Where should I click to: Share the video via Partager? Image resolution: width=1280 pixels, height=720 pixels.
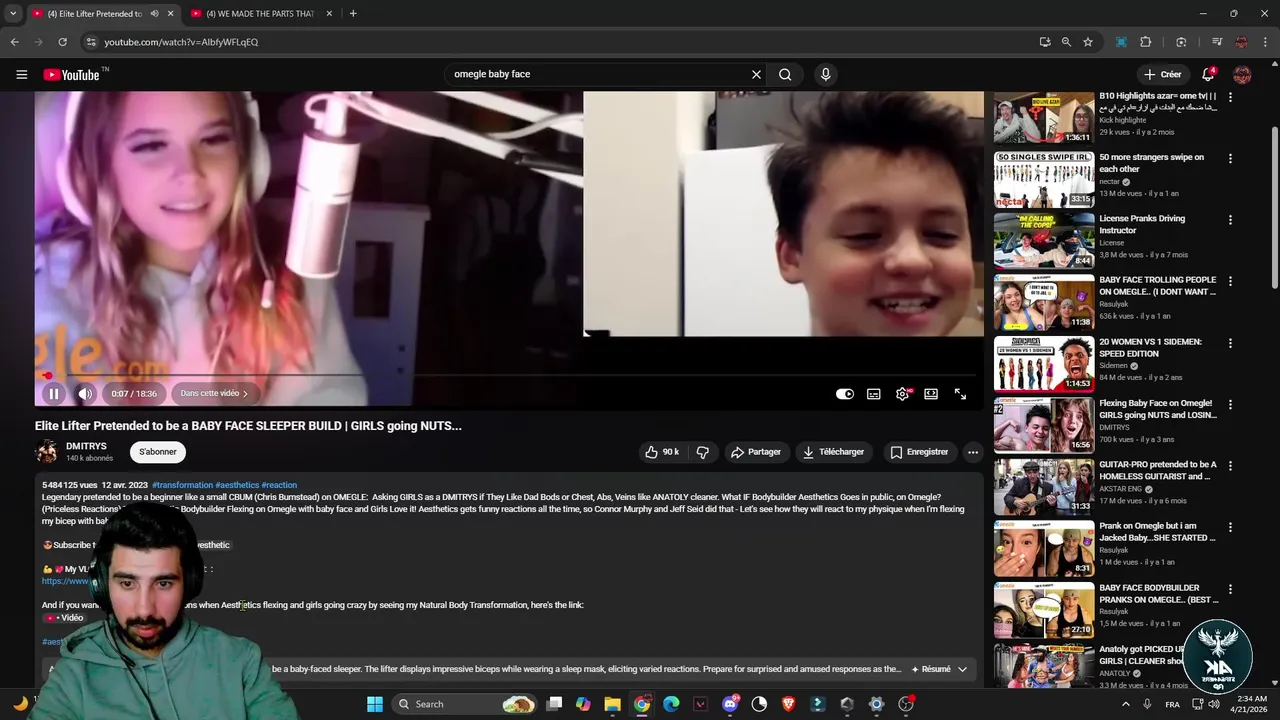(756, 452)
